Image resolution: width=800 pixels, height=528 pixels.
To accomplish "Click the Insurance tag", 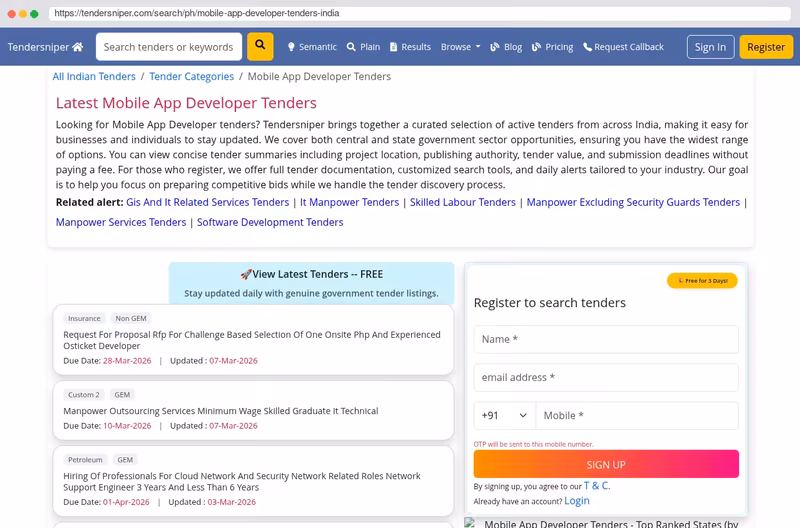I will (x=84, y=318).
